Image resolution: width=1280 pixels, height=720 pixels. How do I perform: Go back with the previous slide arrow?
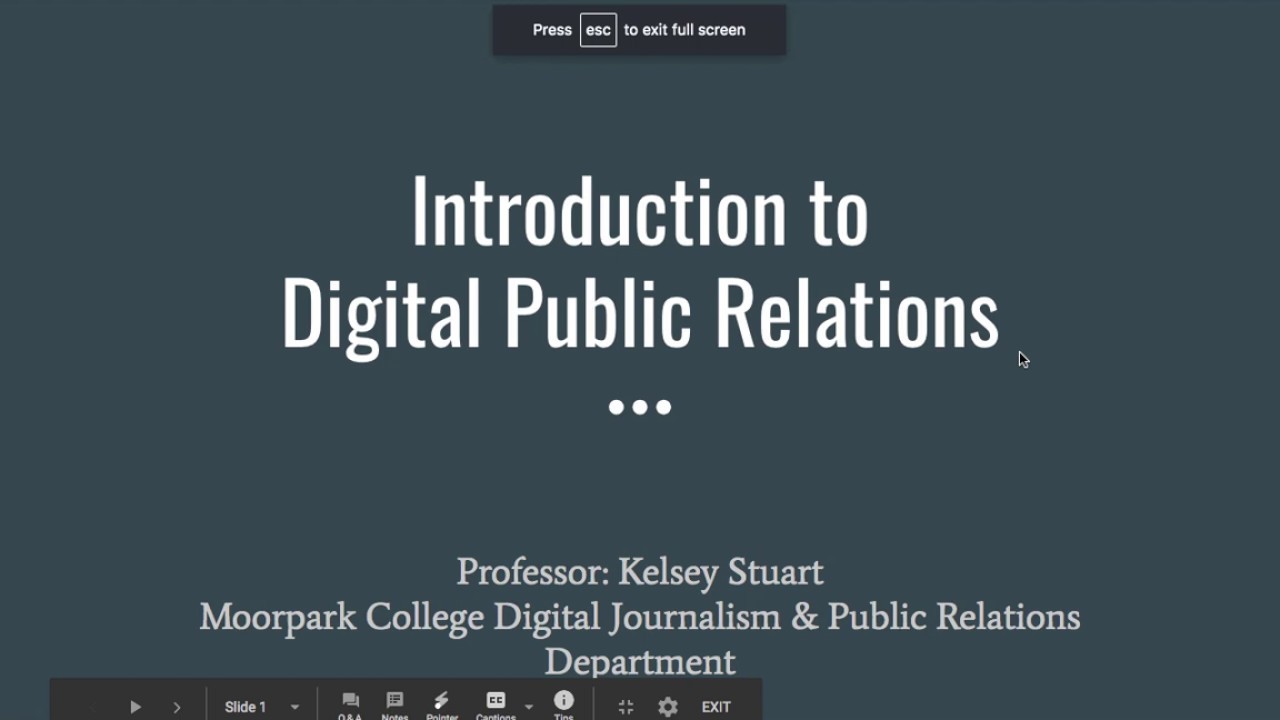91,707
